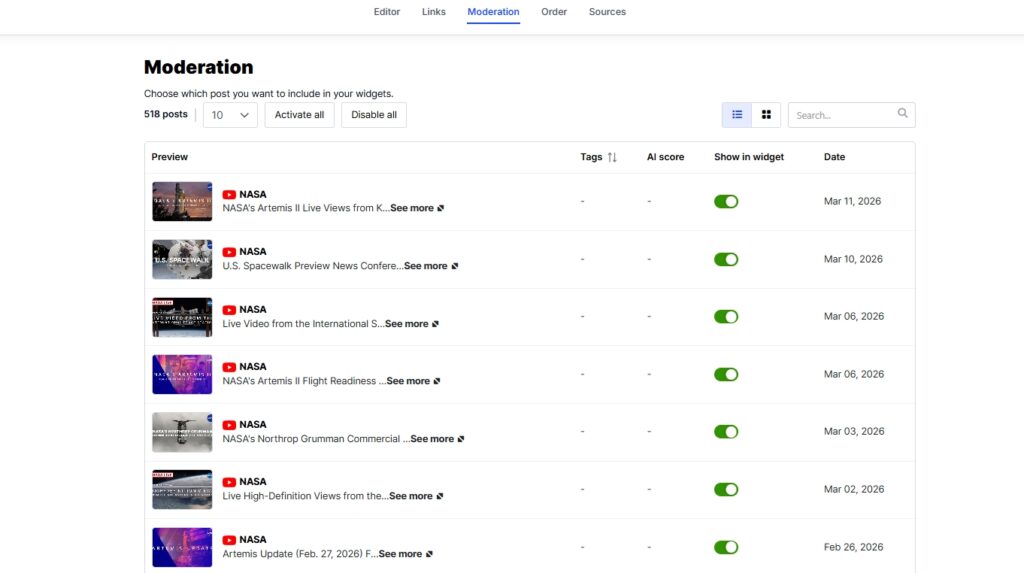
Task: Click See more on Artemis II Live Views
Action: pyautogui.click(x=411, y=208)
